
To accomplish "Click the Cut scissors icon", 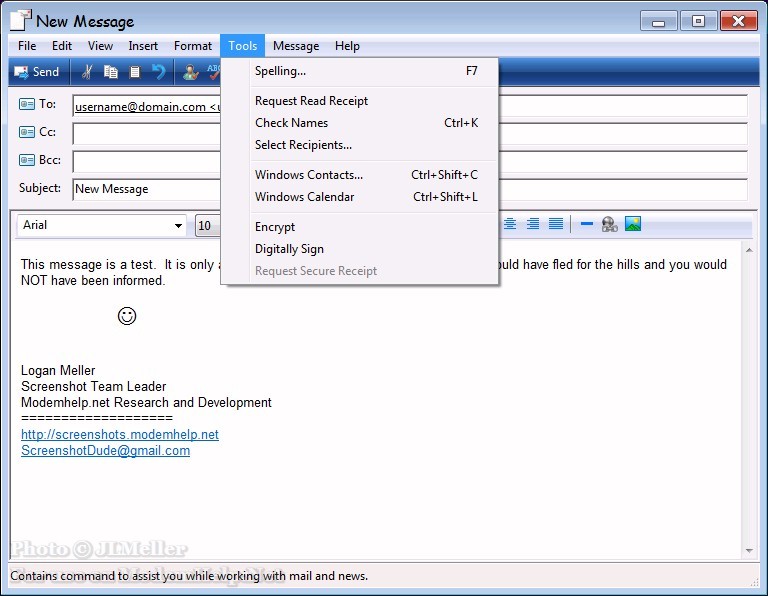I will coord(87,72).
